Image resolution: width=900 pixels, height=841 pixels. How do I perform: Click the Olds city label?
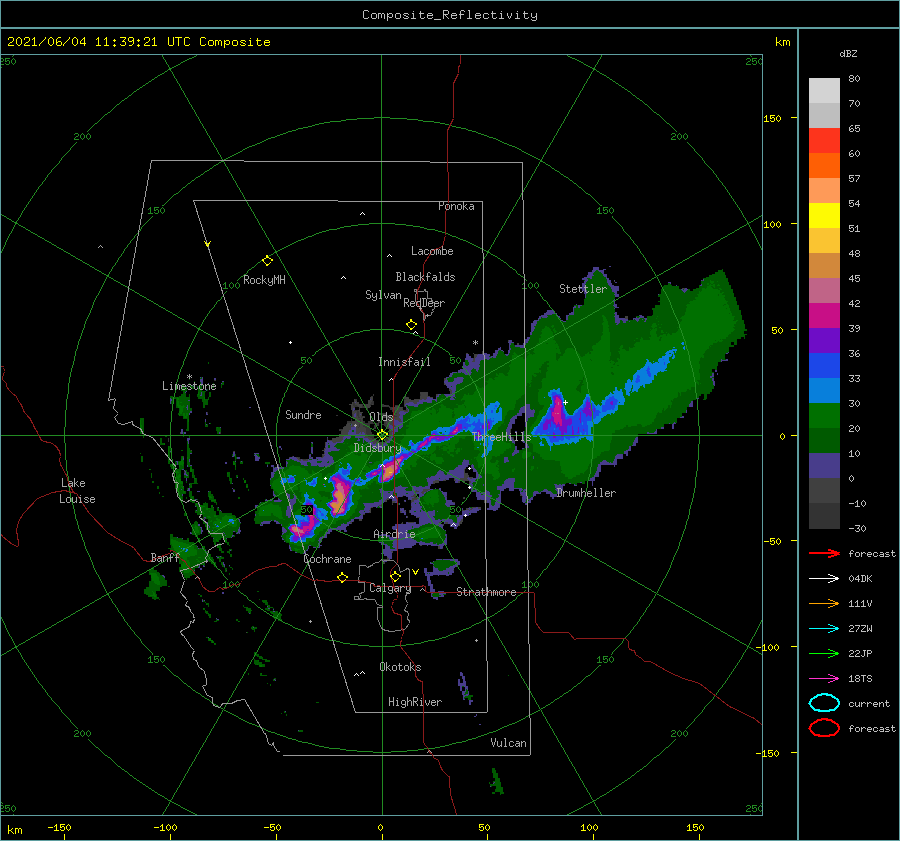click(x=381, y=417)
